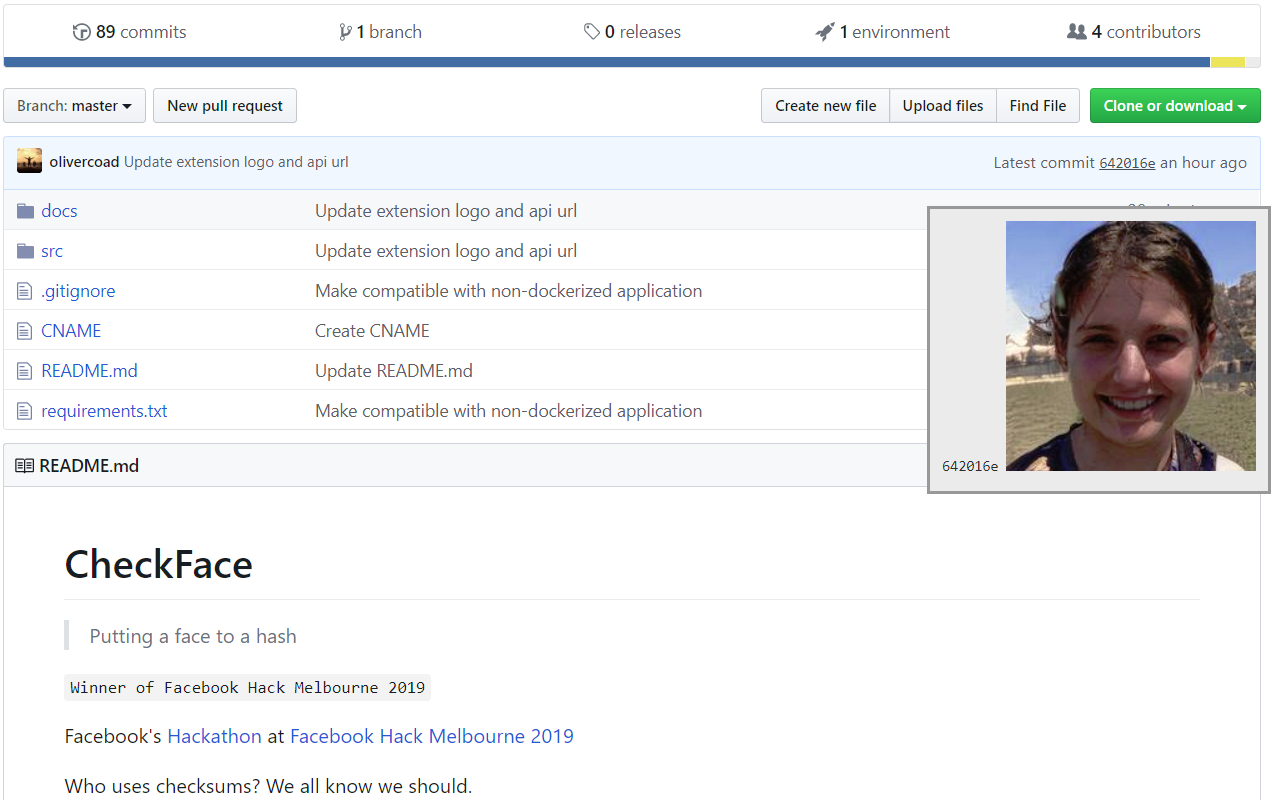Click the CheckFace heading
Viewport: 1280px width, 800px height.
(159, 565)
